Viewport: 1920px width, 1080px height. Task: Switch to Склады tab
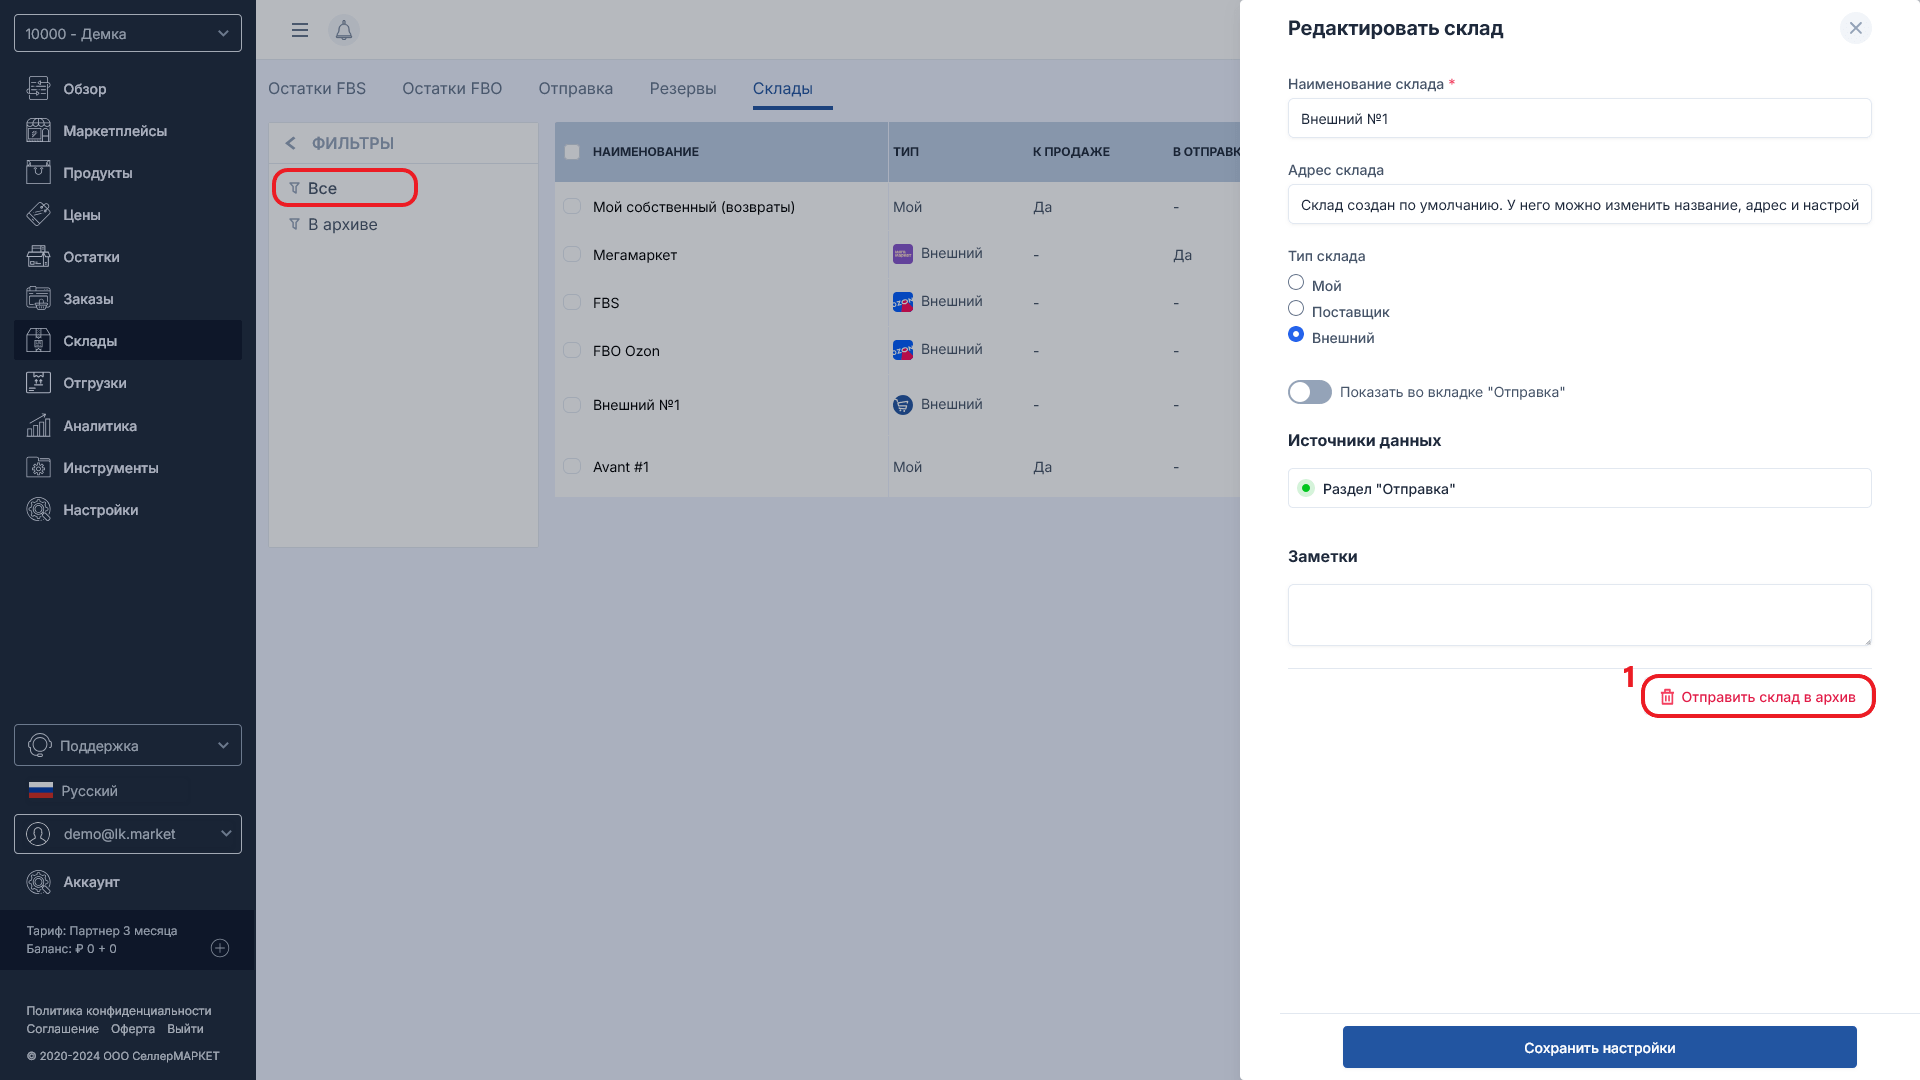[783, 88]
